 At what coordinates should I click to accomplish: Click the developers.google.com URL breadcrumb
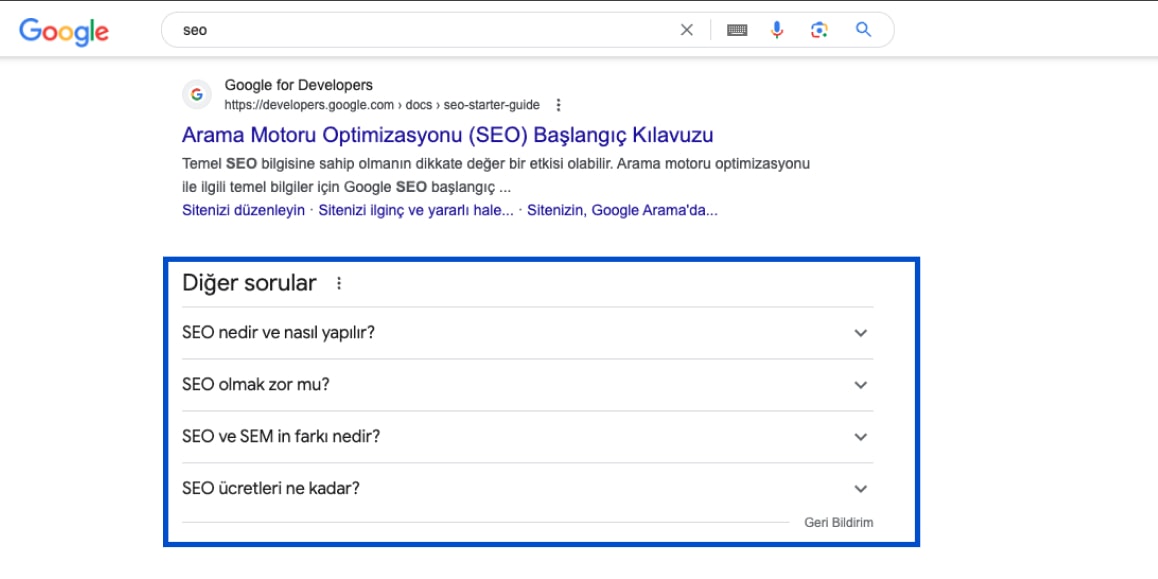pos(382,105)
